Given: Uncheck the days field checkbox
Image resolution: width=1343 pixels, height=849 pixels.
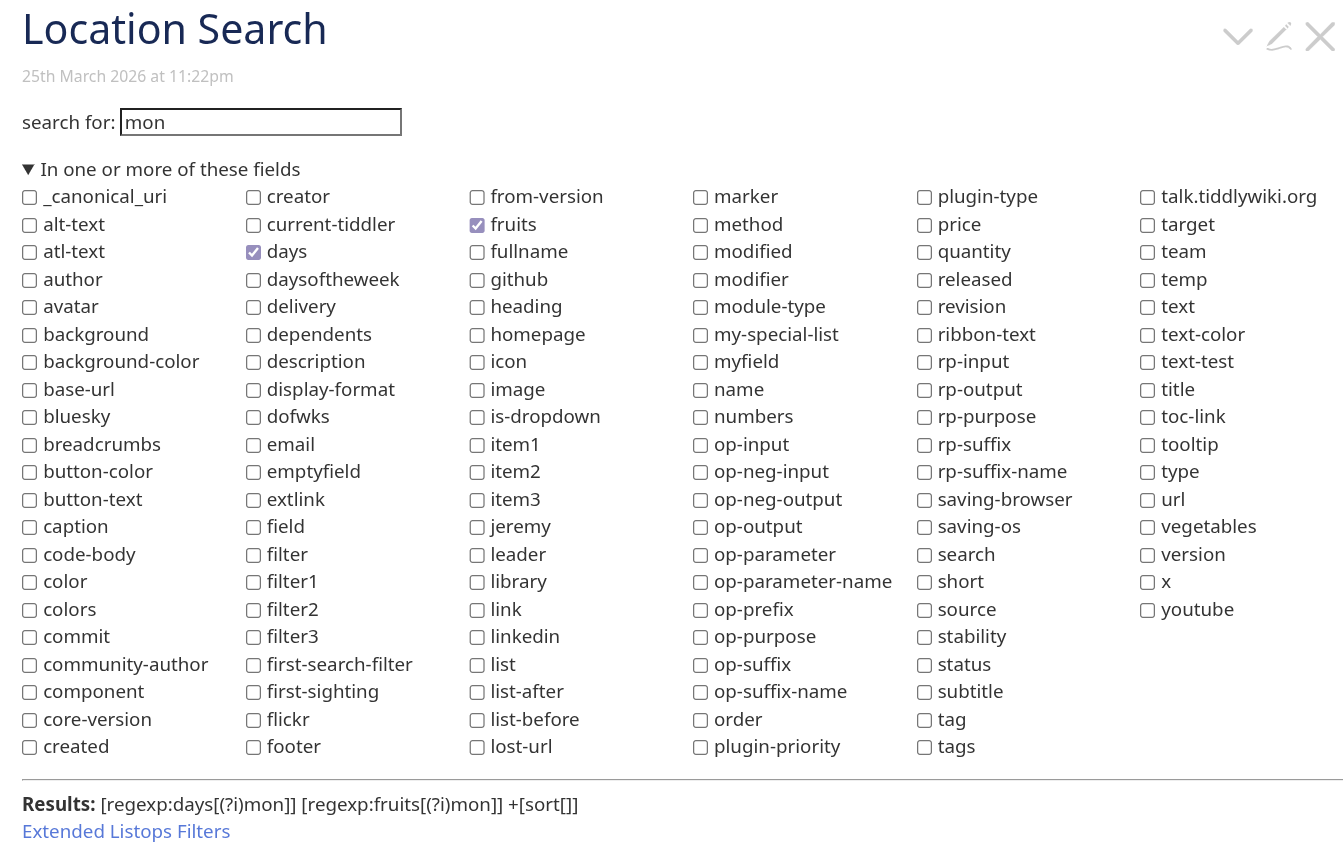Looking at the screenshot, I should pos(254,253).
